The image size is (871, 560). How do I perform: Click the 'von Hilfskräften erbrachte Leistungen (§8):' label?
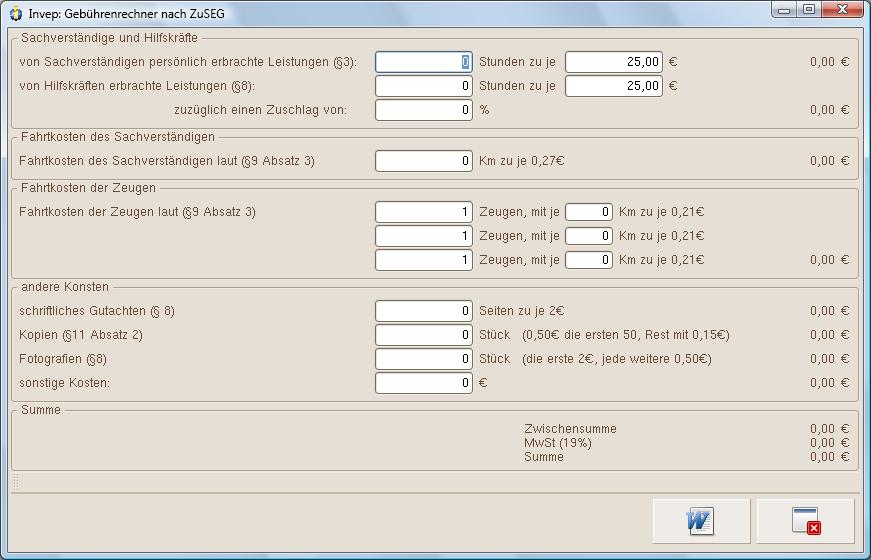click(x=137, y=86)
